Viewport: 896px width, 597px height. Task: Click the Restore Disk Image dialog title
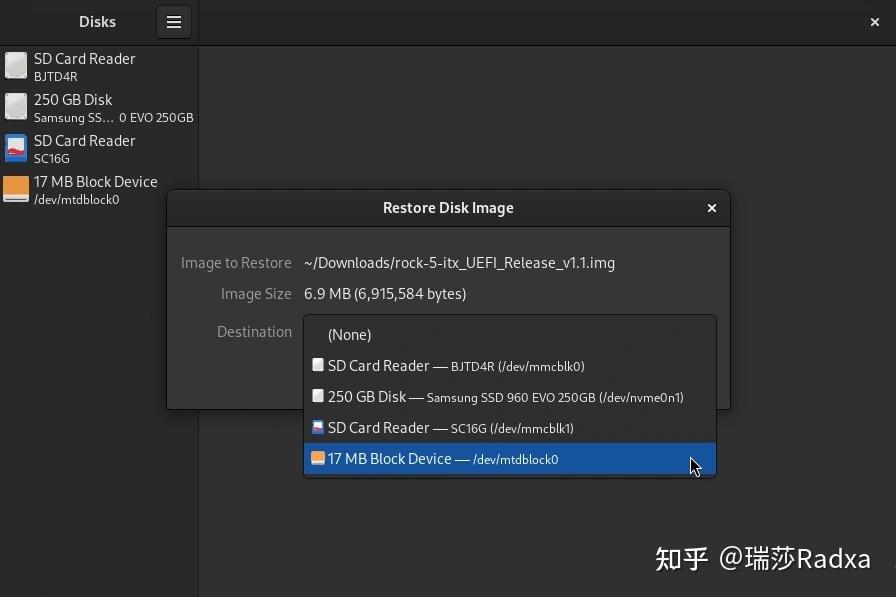[x=448, y=208]
